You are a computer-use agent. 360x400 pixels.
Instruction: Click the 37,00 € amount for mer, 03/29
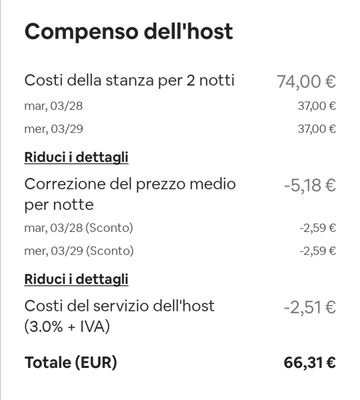[317, 129]
